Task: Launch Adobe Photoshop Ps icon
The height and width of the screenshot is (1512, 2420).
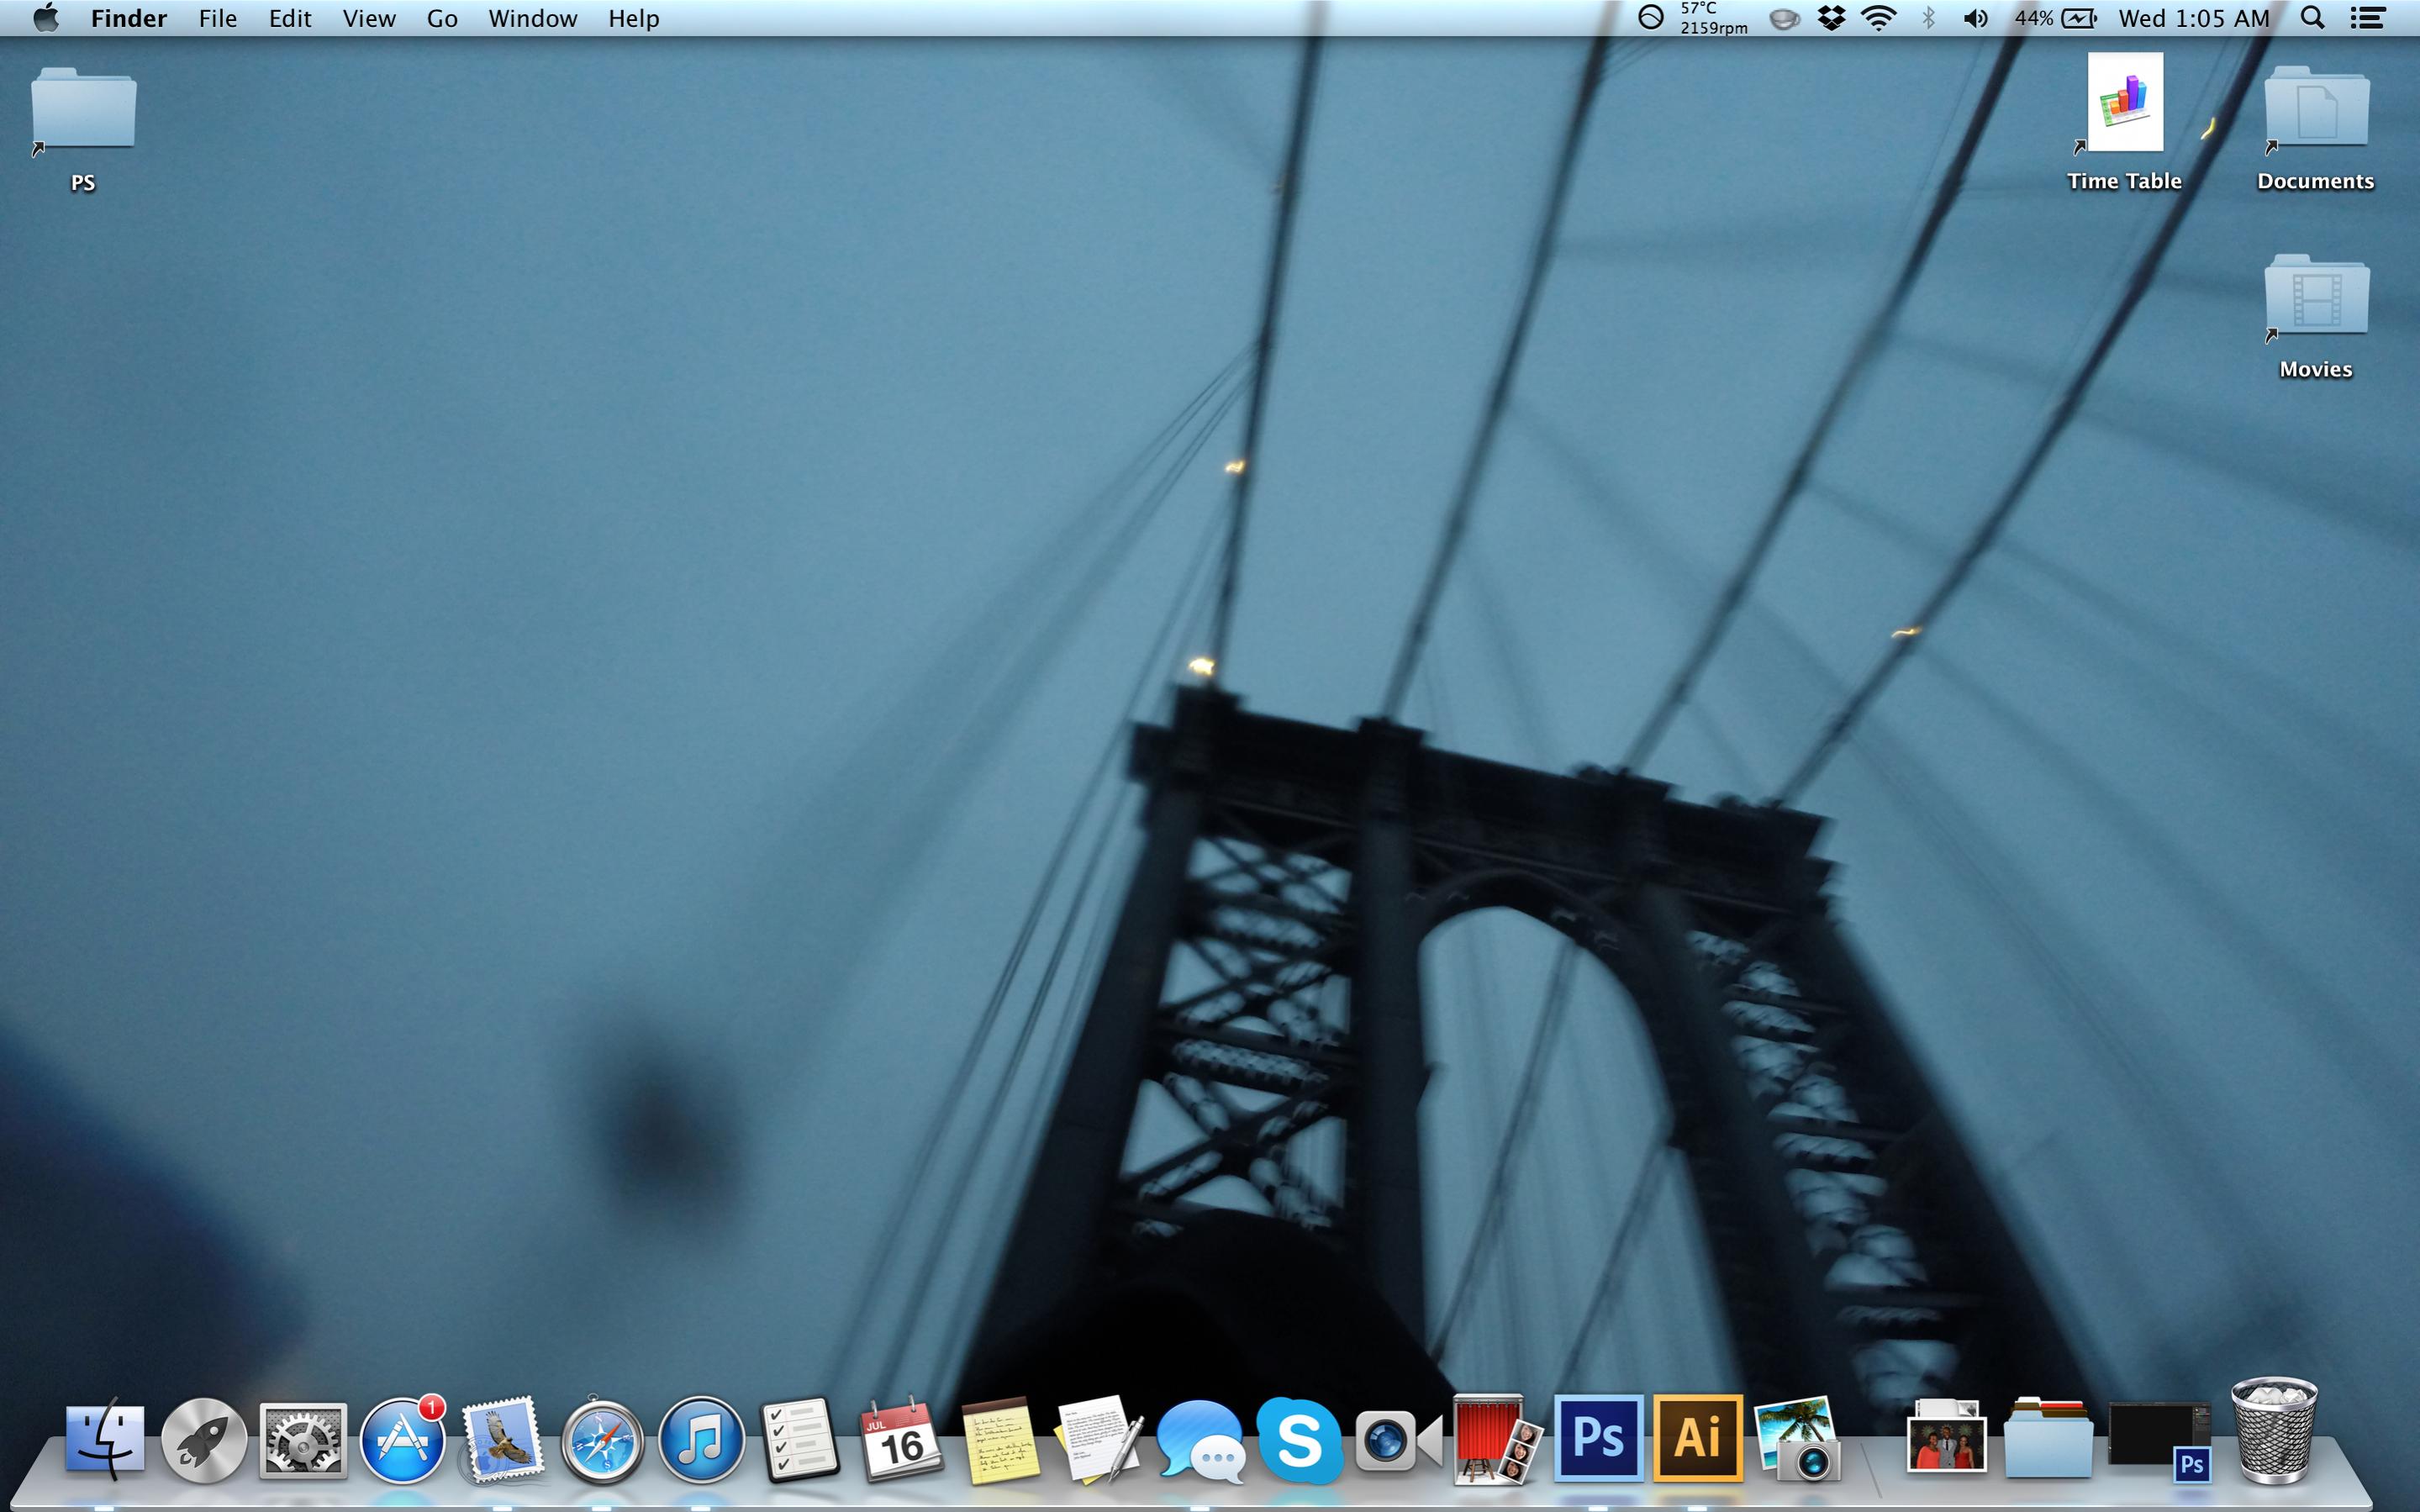Action: point(1598,1438)
